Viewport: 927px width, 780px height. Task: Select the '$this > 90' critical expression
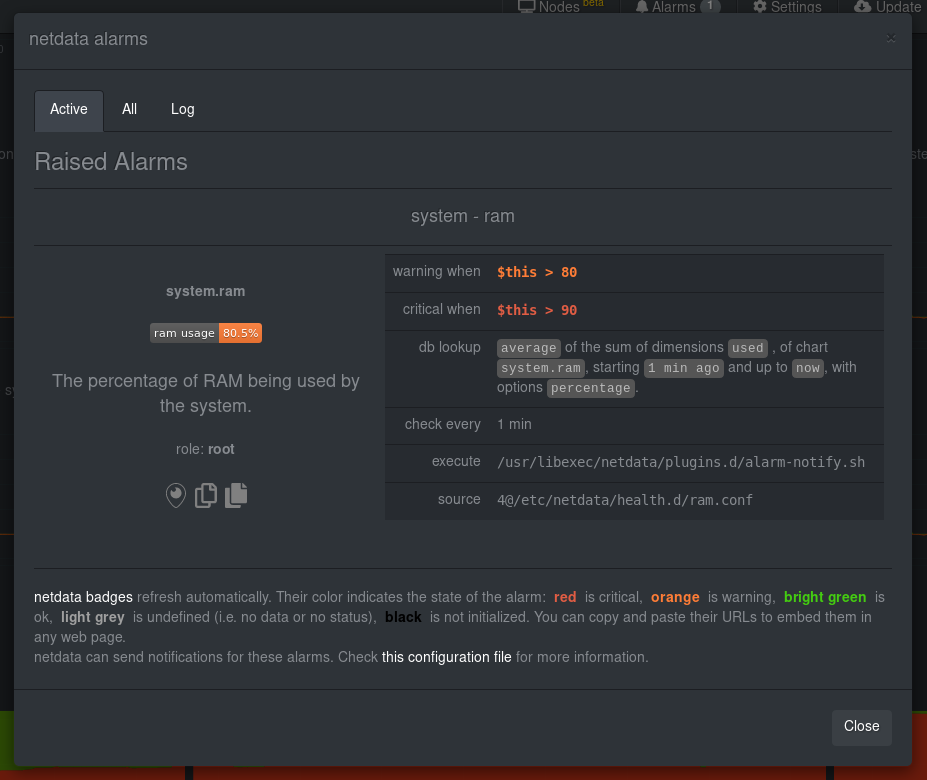pos(537,310)
